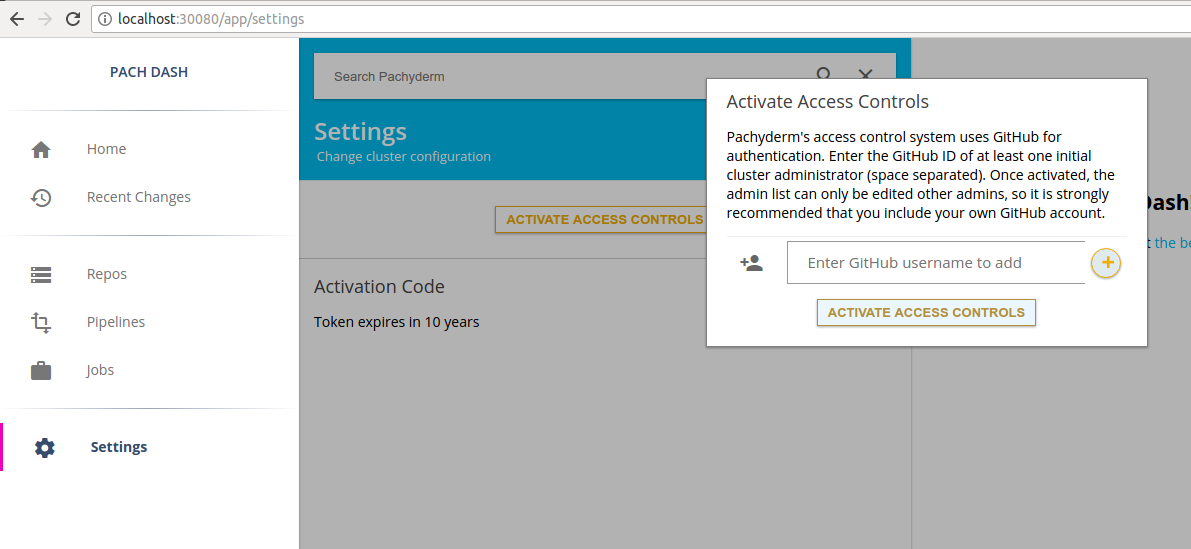Click the Pipelines icon in sidebar
The image size is (1191, 549).
(41, 322)
